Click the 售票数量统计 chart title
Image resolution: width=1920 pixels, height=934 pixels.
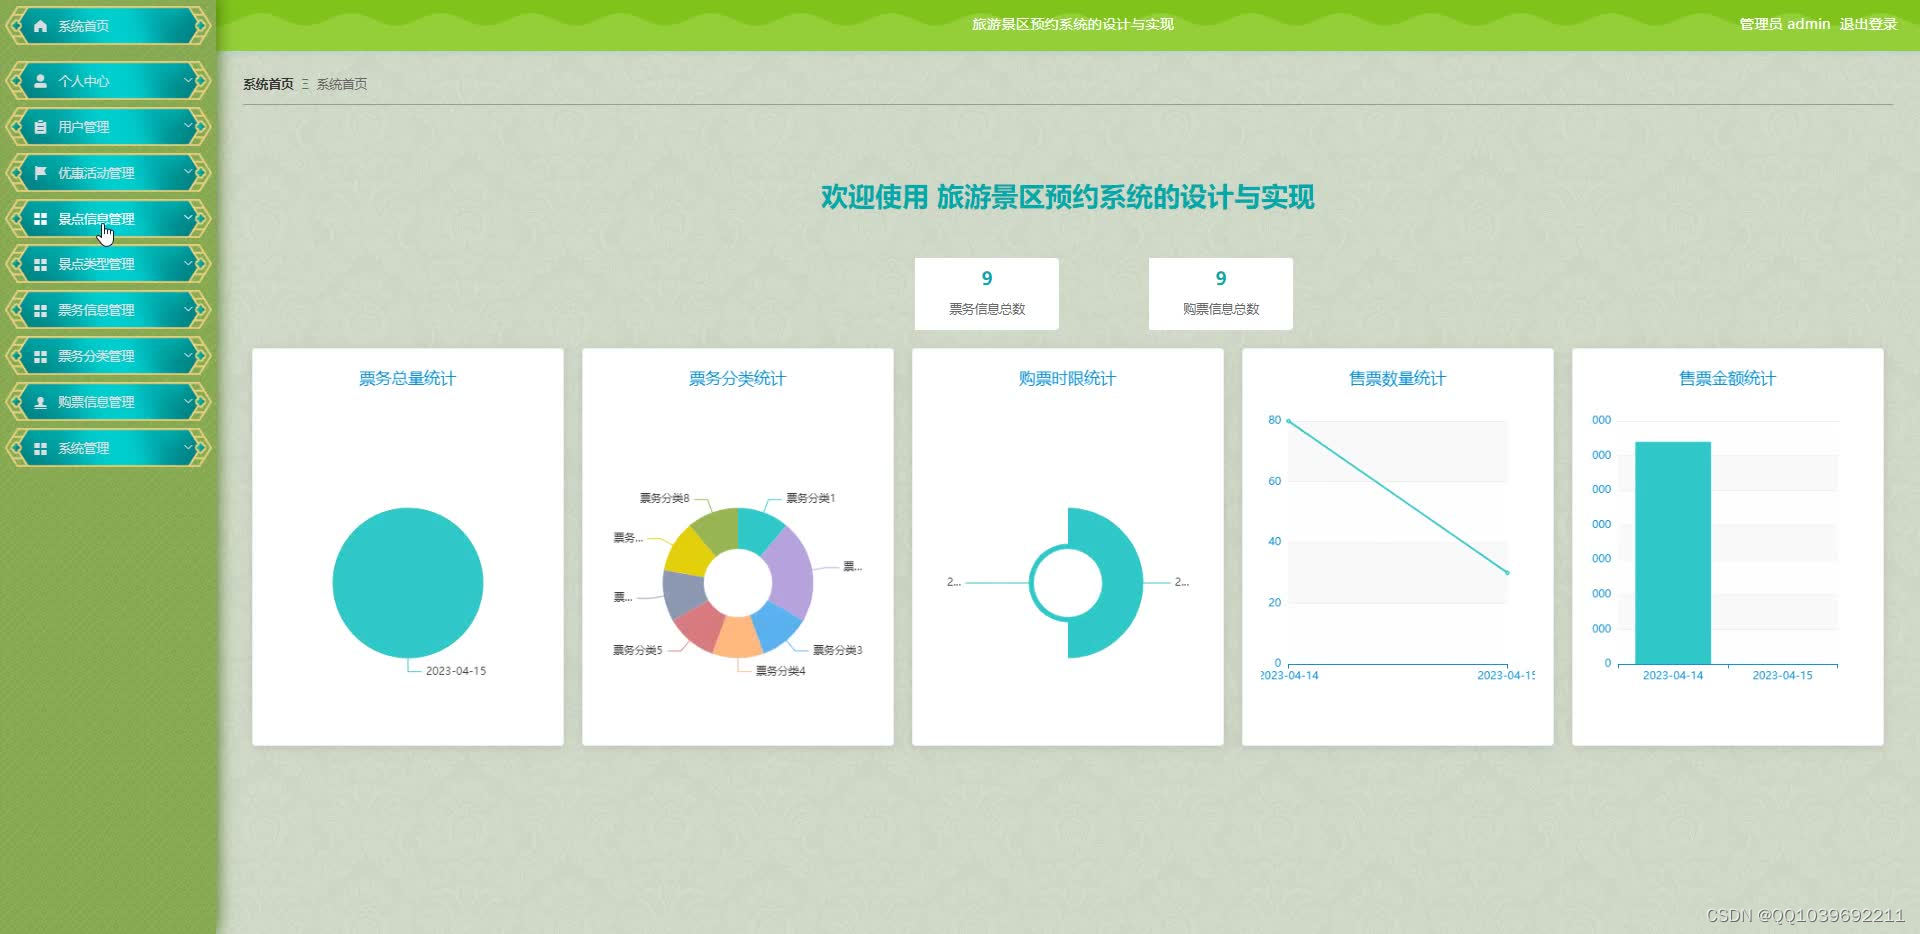click(1397, 378)
